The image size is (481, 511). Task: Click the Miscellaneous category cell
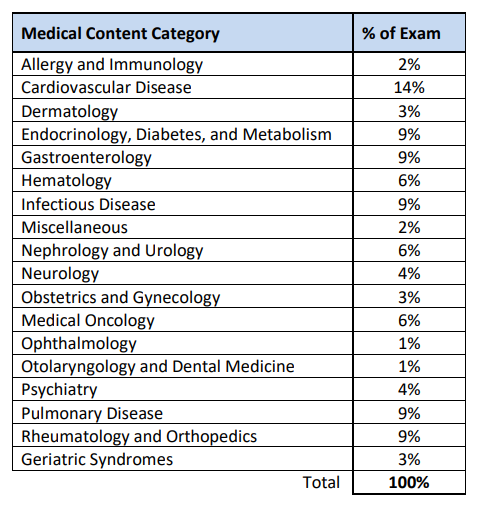(183, 227)
